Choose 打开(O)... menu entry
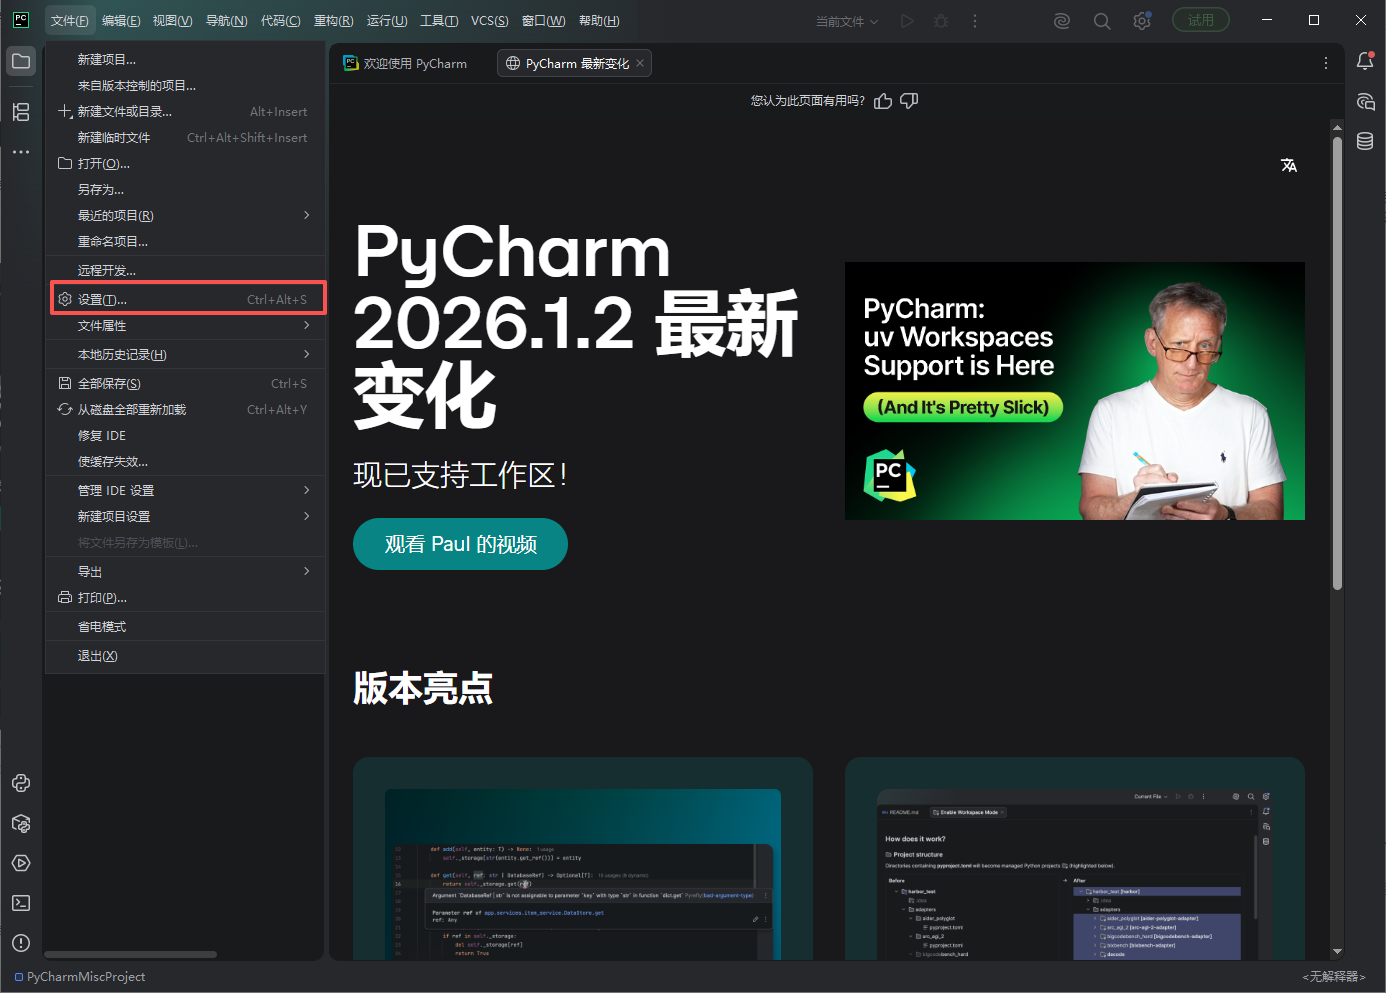 click(x=186, y=164)
